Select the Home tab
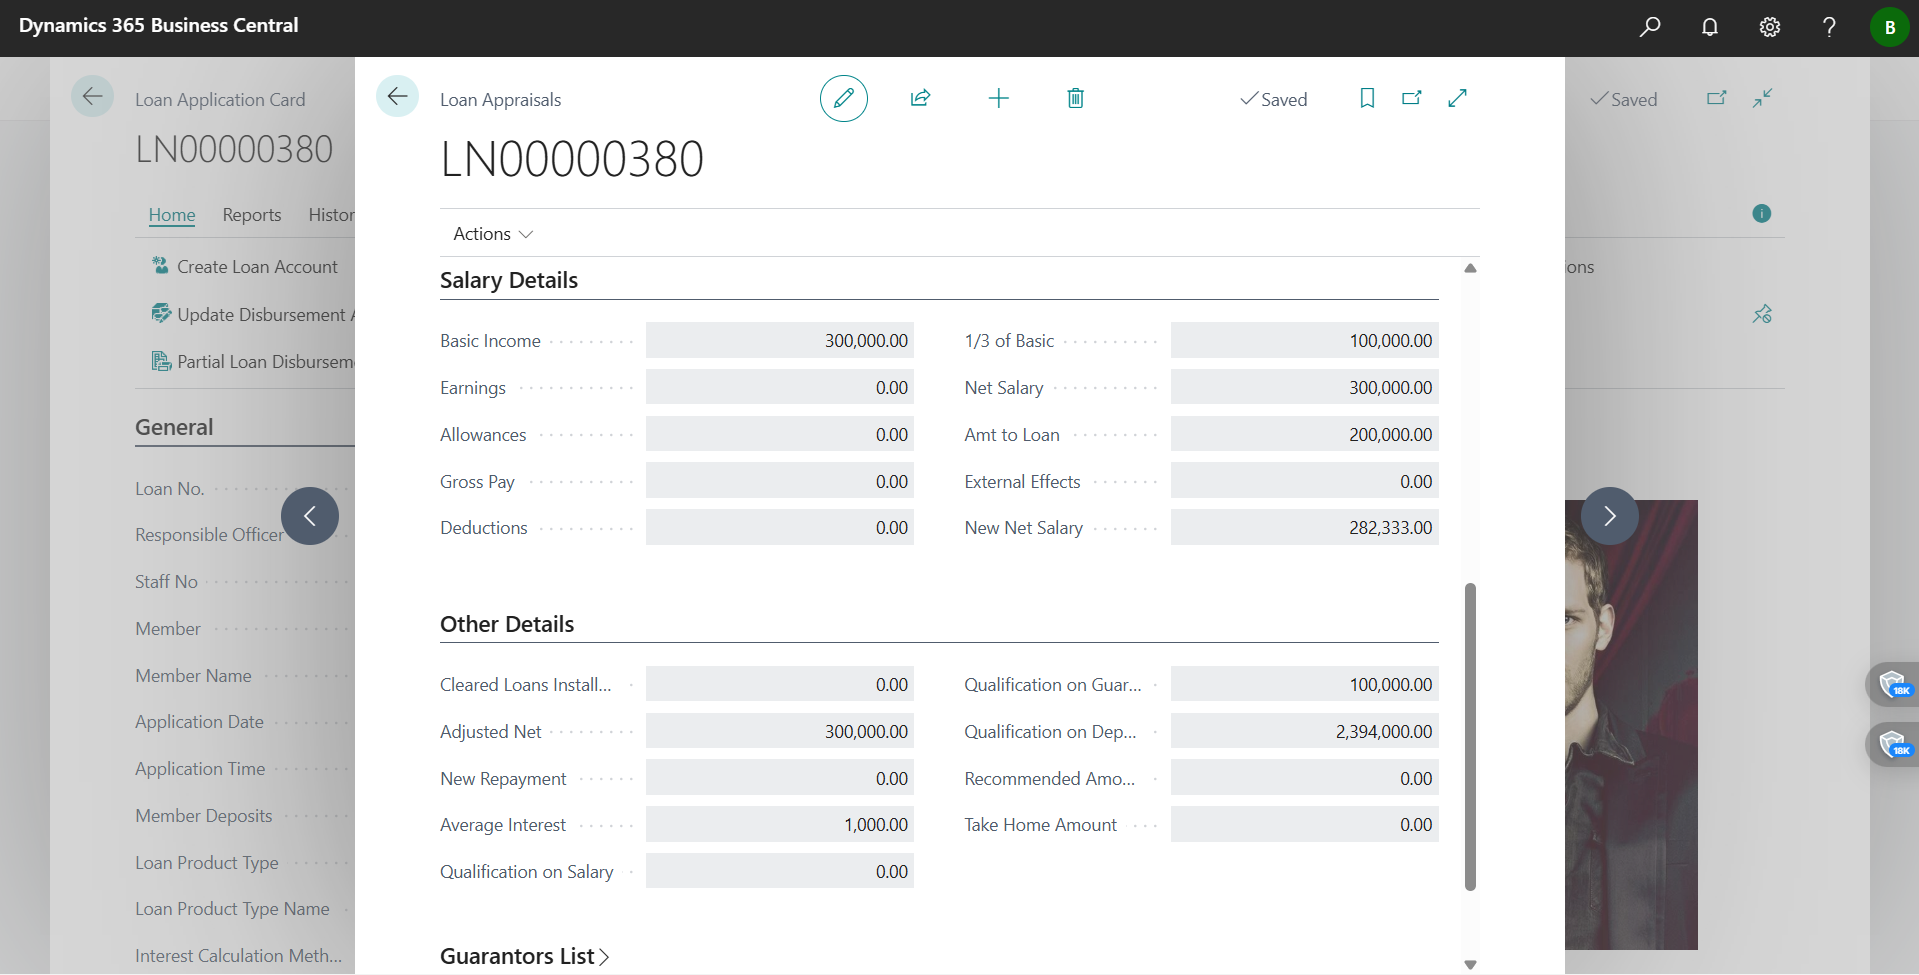This screenshot has width=1919, height=975. [x=171, y=215]
